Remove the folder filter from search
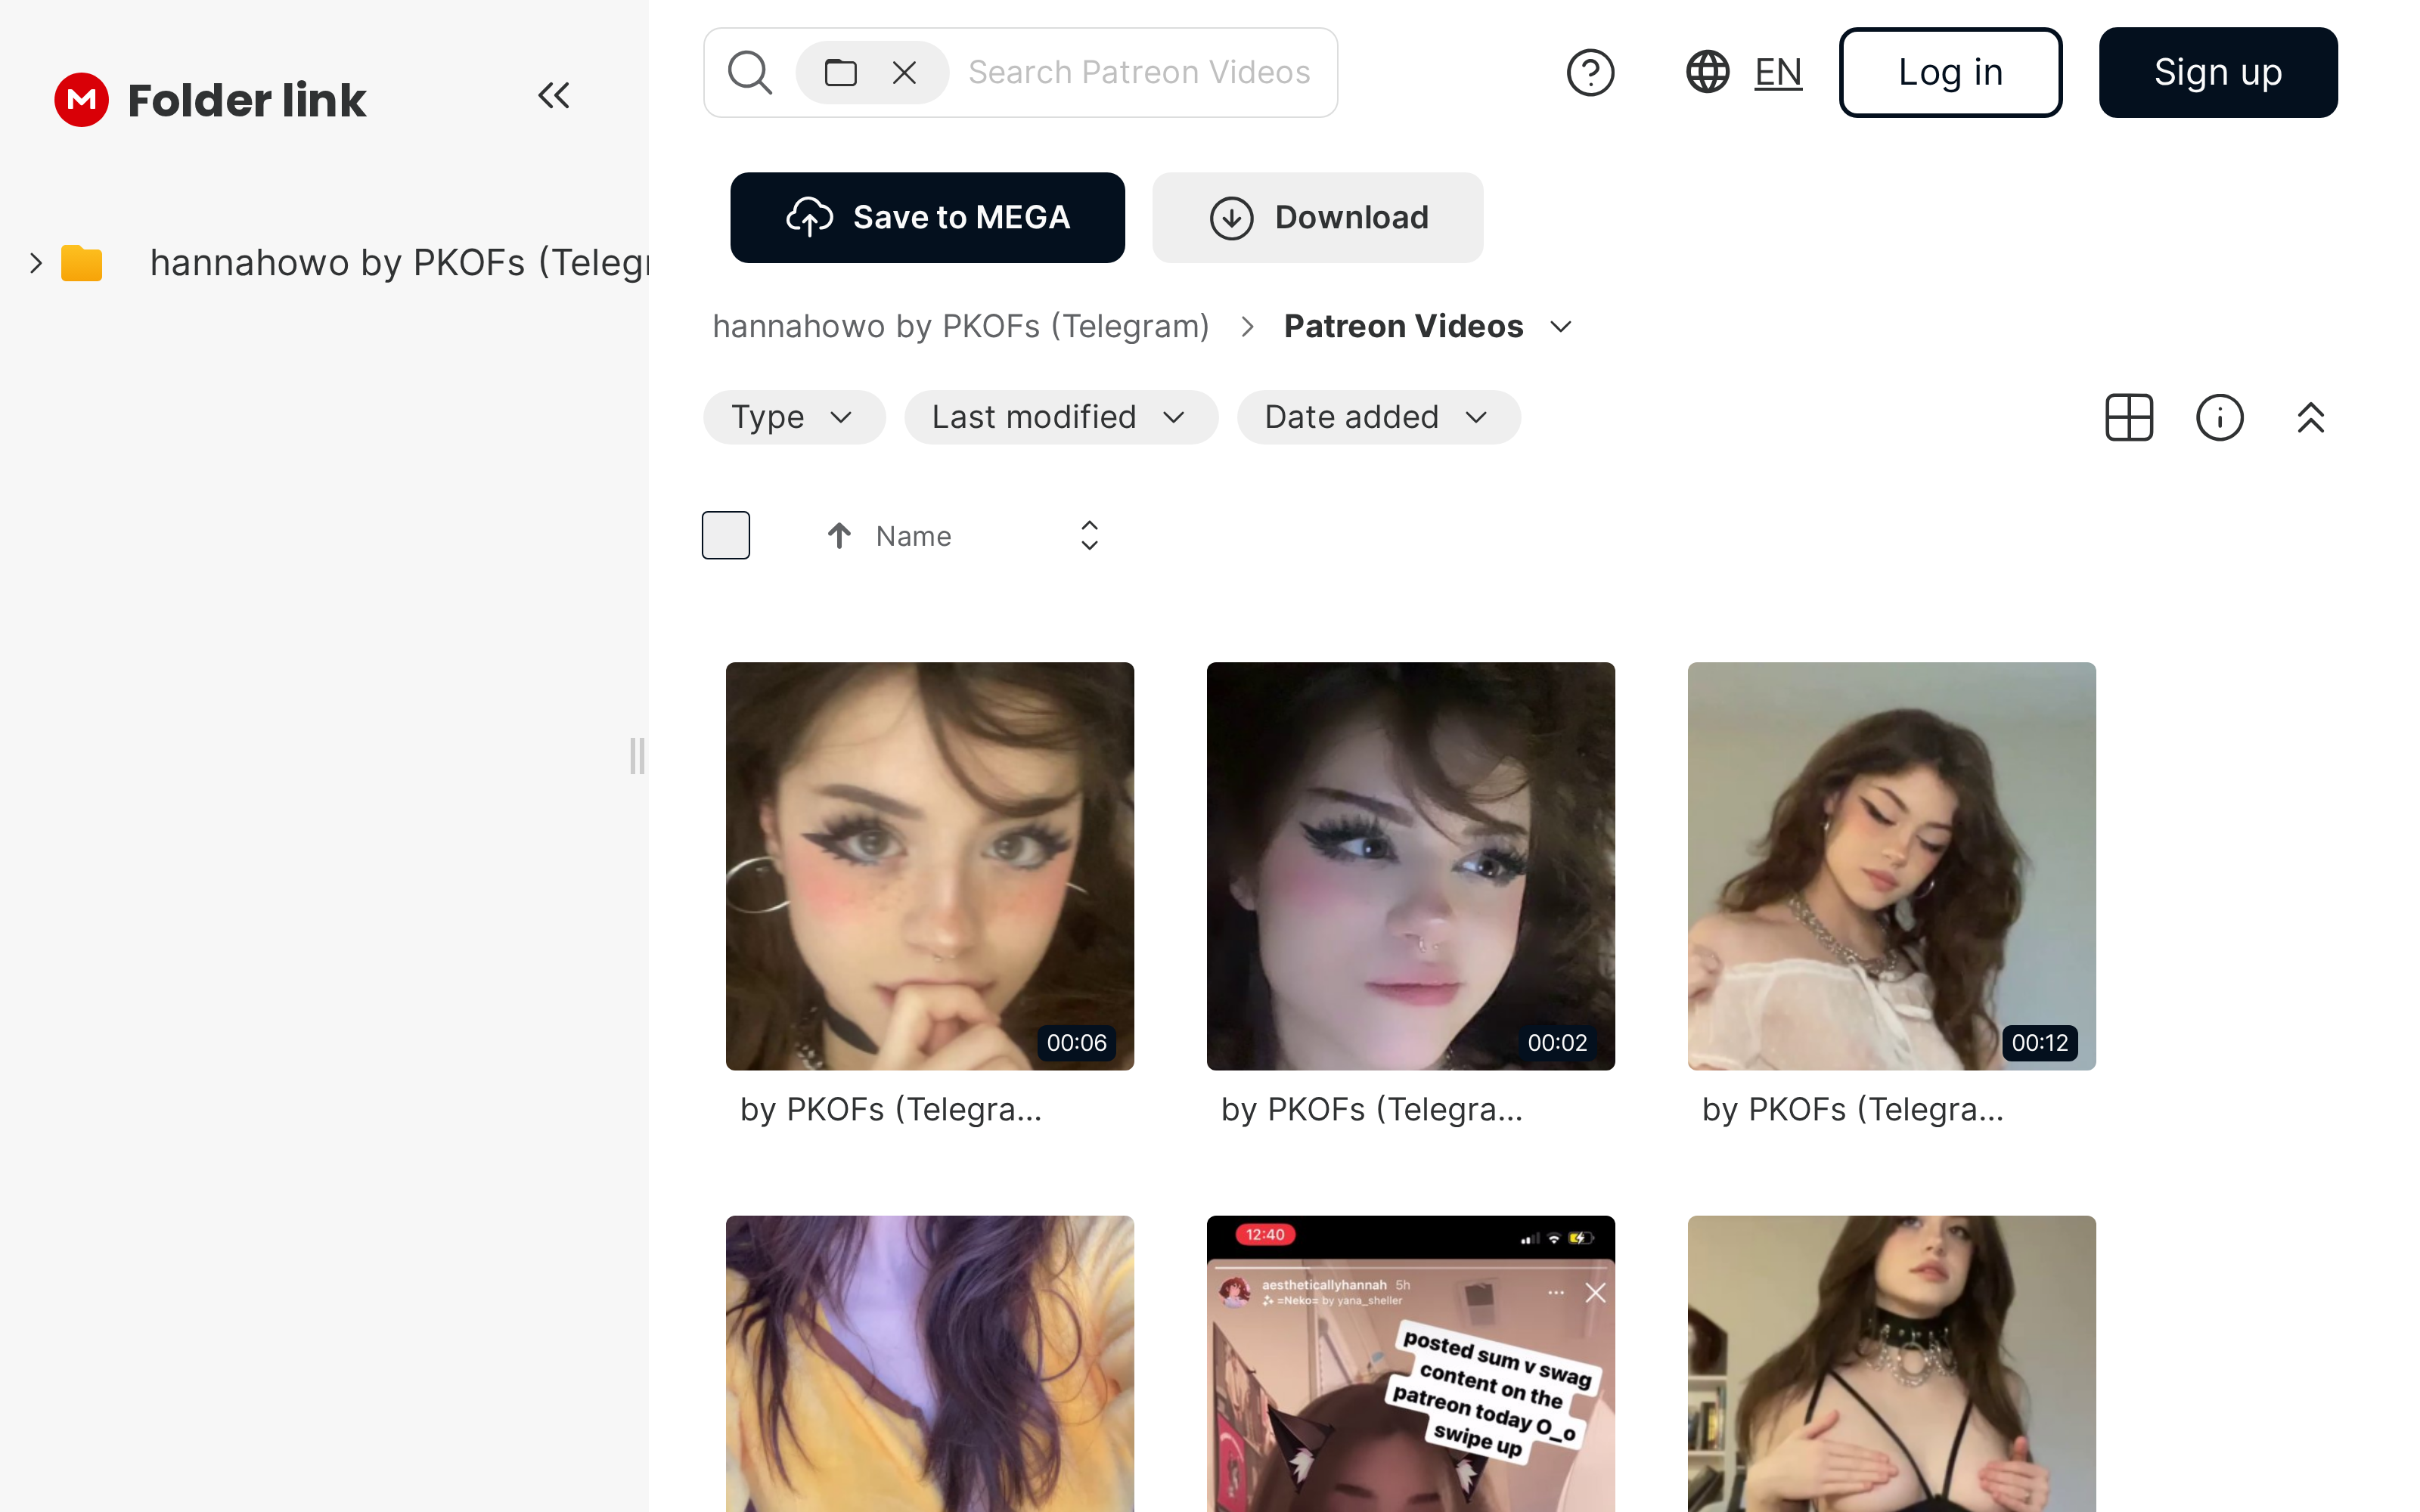This screenshot has height=1512, width=2420. click(x=904, y=72)
